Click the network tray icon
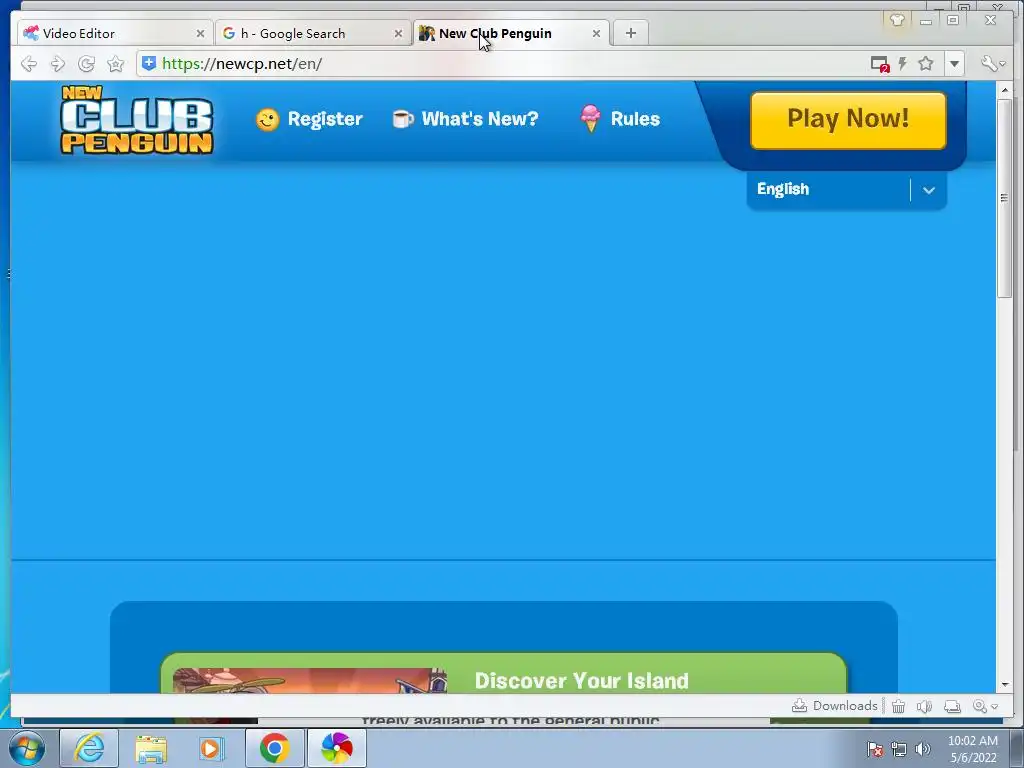The height and width of the screenshot is (768, 1024). coord(899,749)
